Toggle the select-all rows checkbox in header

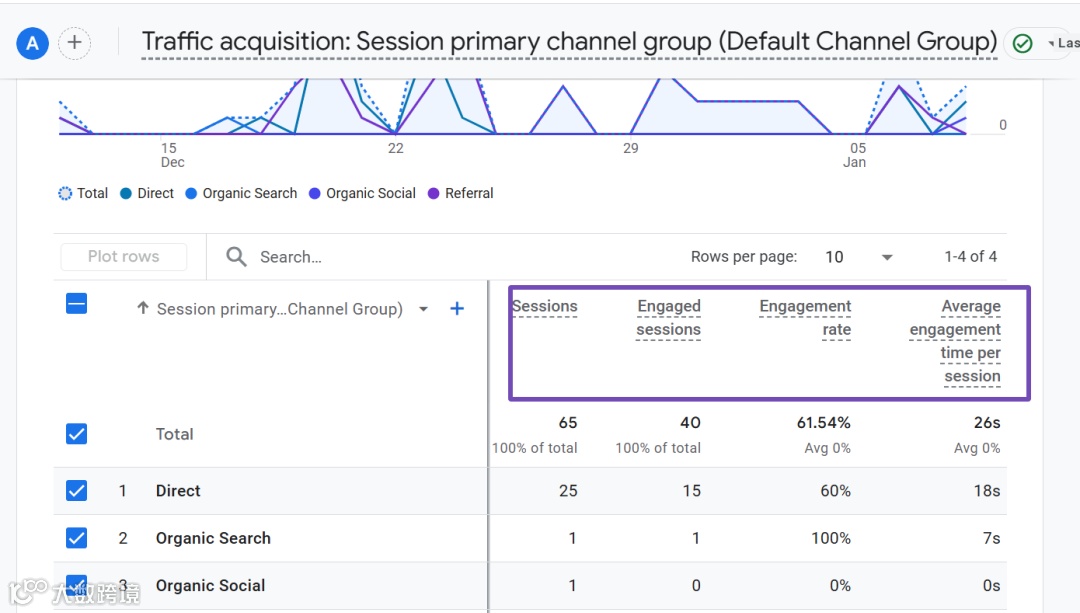point(76,304)
